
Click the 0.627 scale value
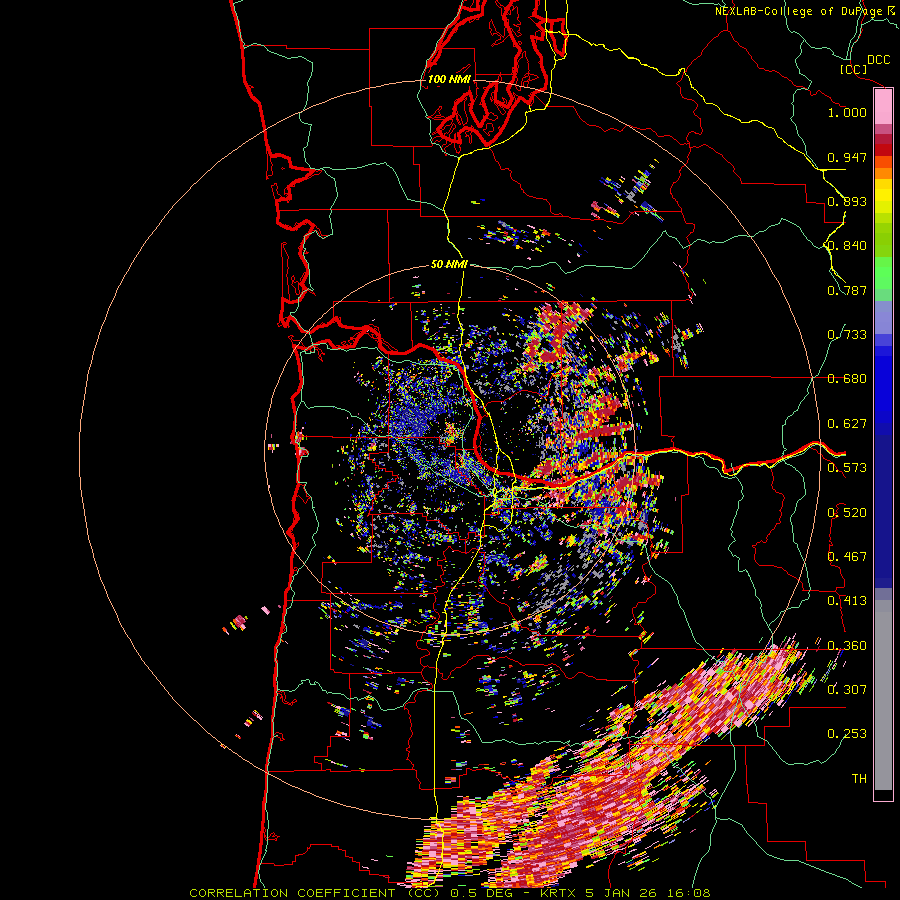[847, 424]
